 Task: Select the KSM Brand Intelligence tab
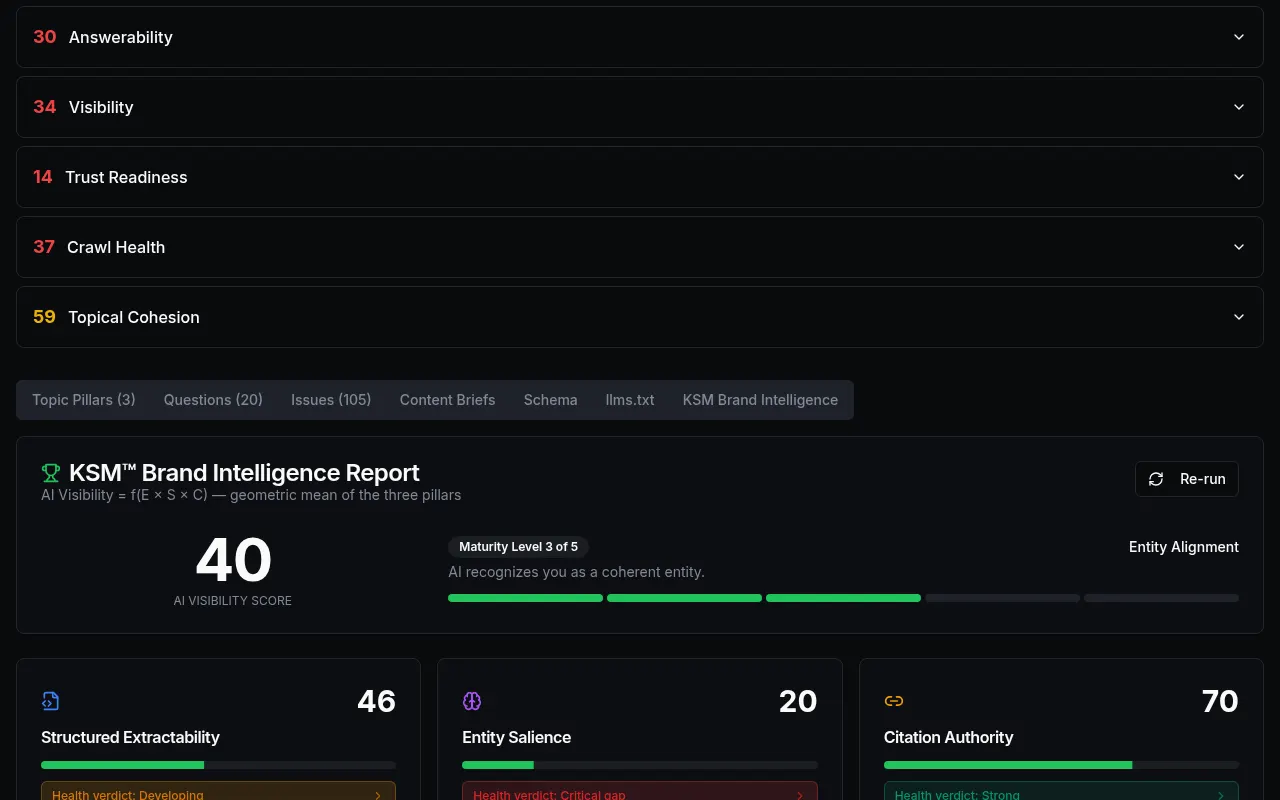pyautogui.click(x=760, y=400)
